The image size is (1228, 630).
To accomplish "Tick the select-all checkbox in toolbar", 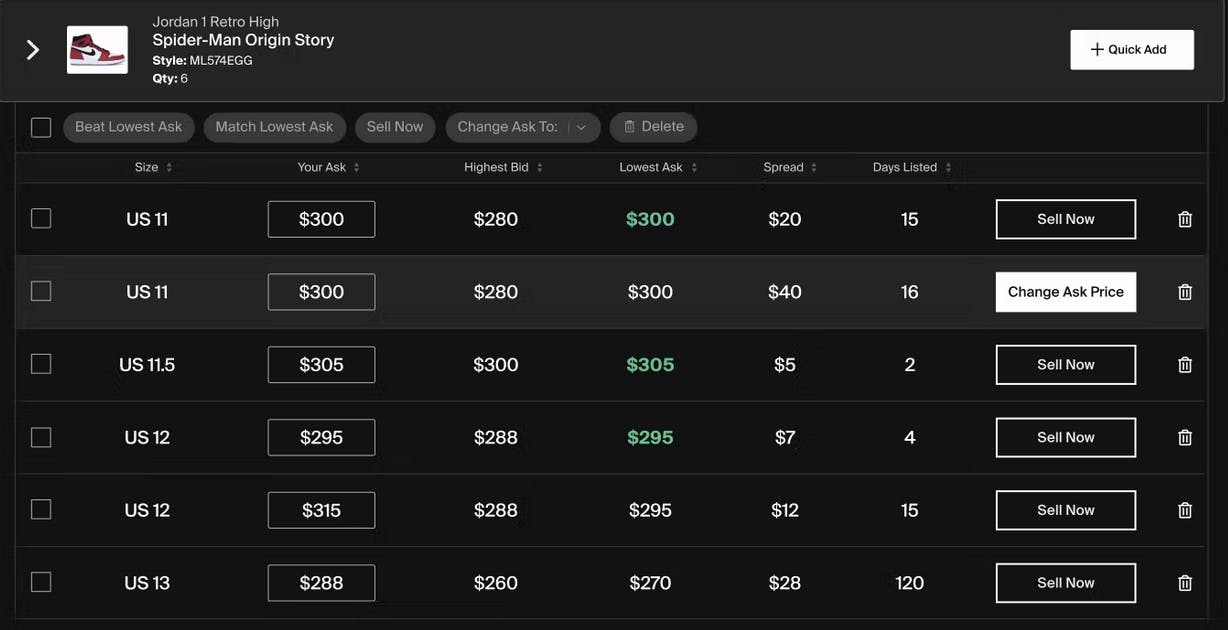I will click(41, 127).
